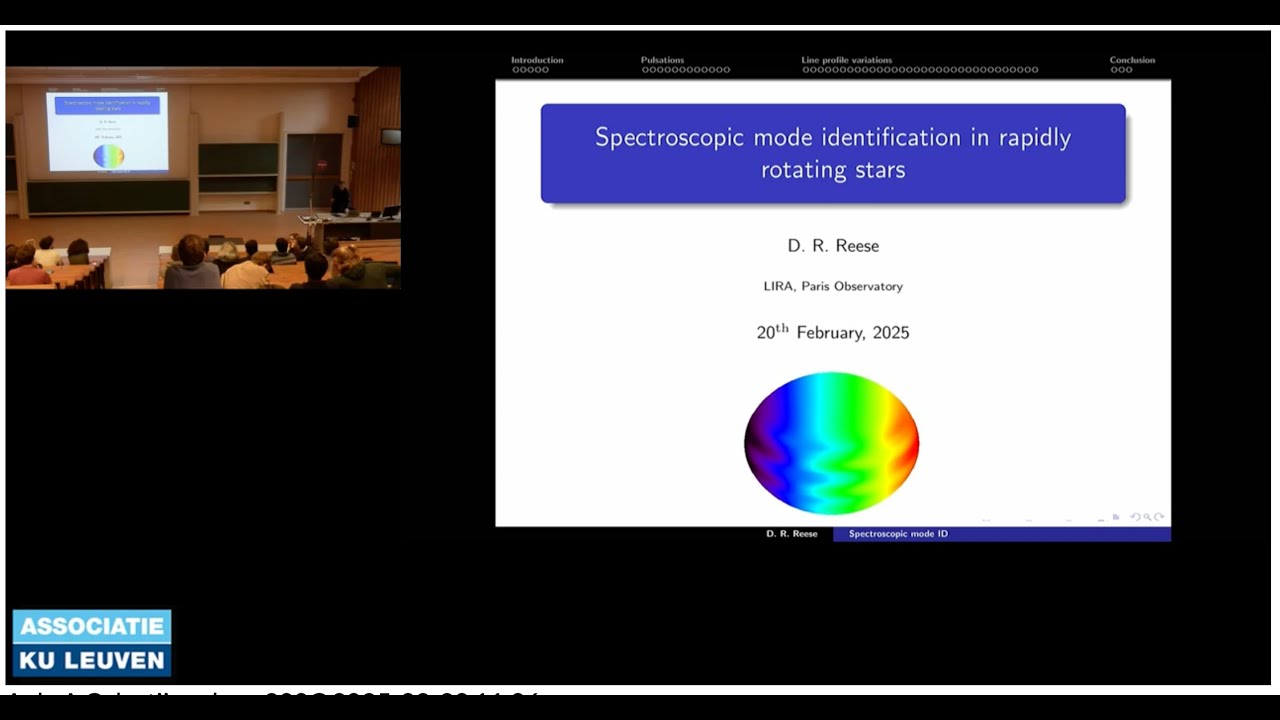Click the Beamer back arrow navigation icon

(1134, 517)
